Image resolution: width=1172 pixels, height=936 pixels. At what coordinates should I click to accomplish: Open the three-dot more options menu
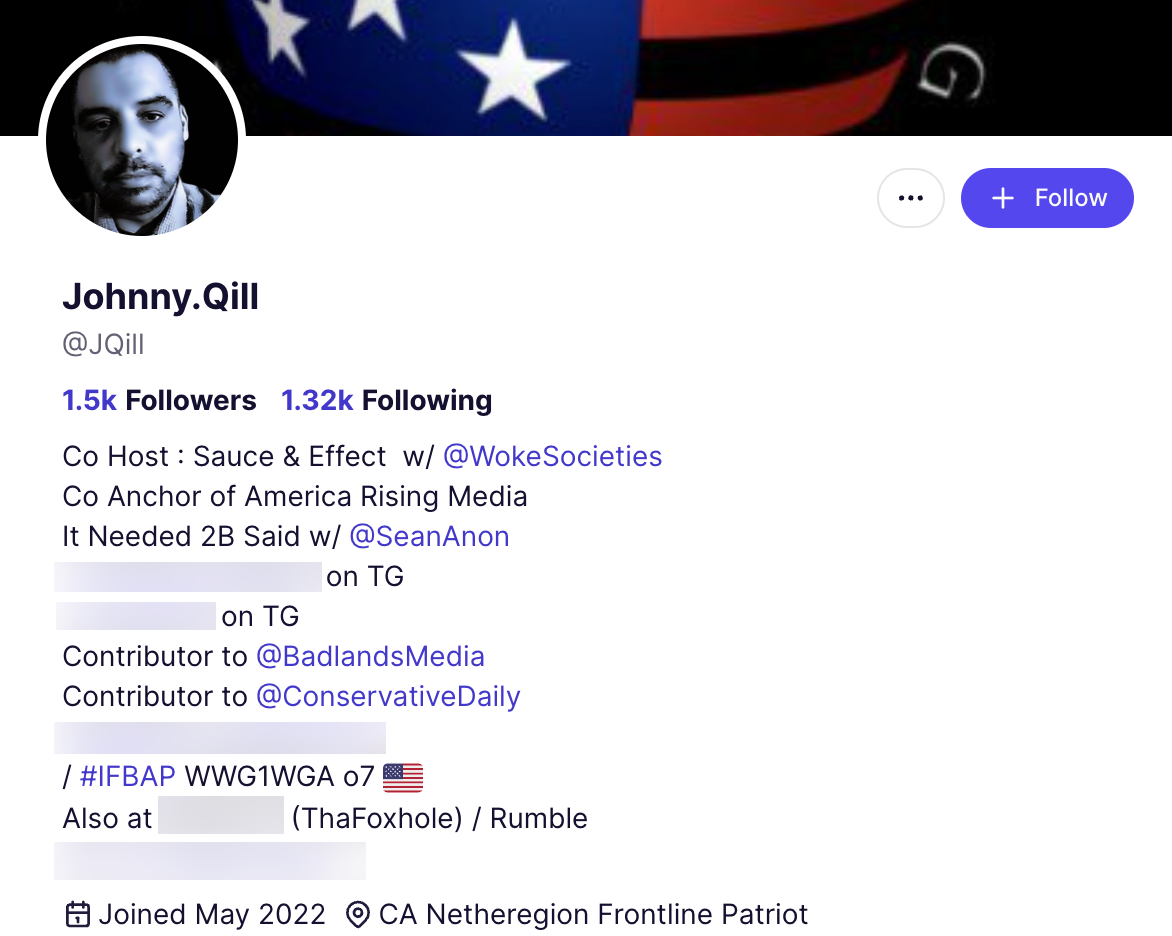tap(910, 198)
